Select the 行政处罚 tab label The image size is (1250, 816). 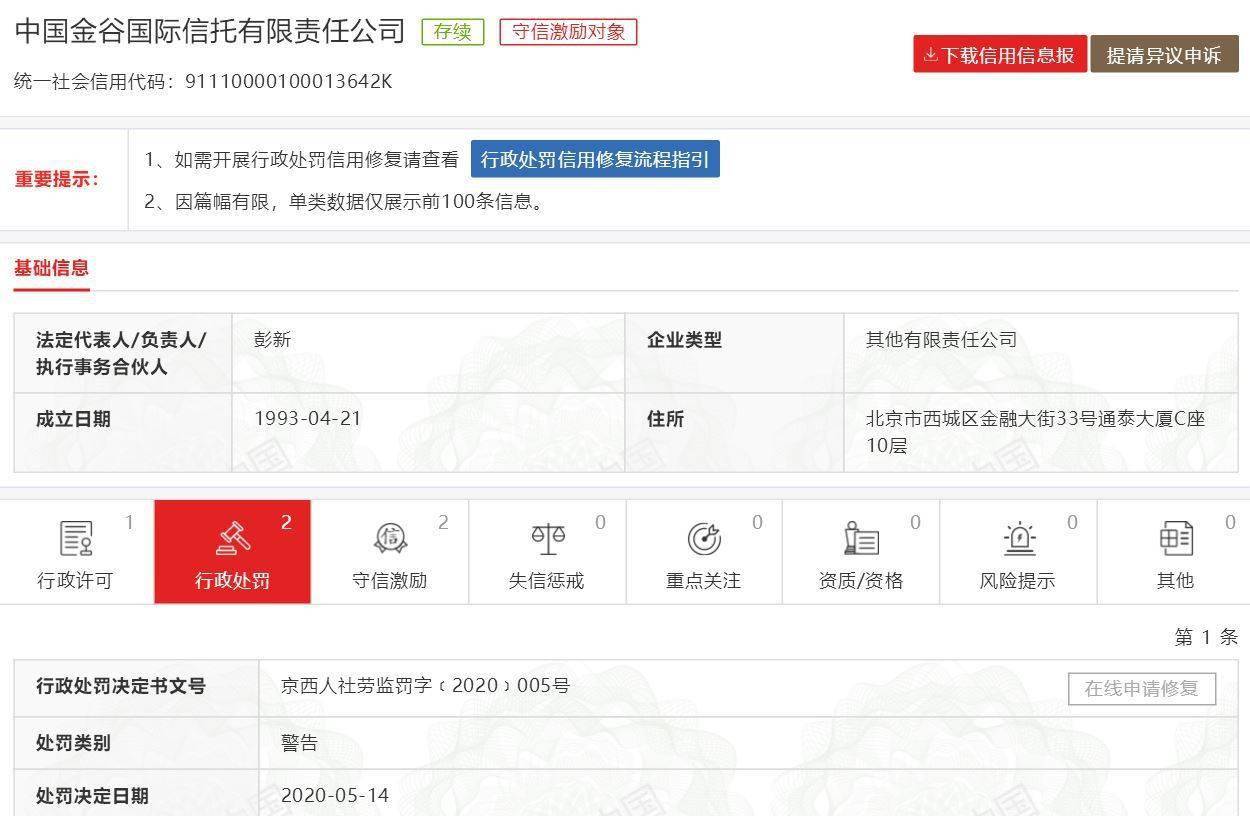[x=232, y=581]
